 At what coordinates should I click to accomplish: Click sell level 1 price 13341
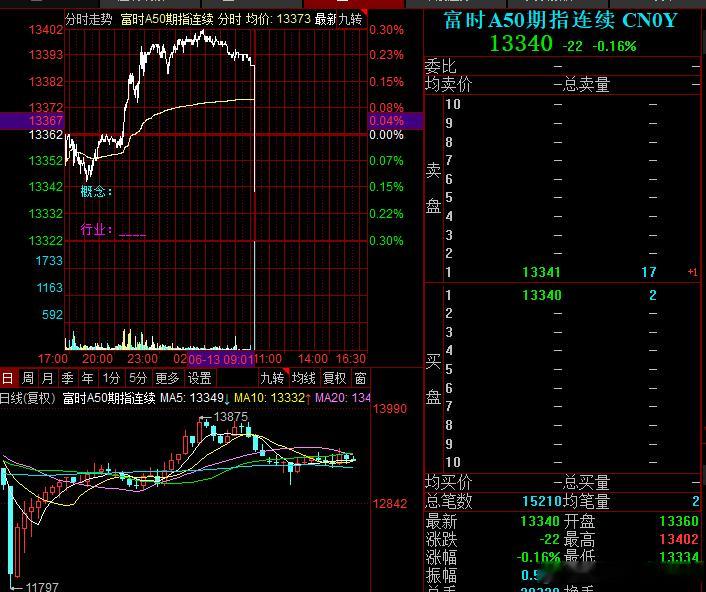(542, 272)
